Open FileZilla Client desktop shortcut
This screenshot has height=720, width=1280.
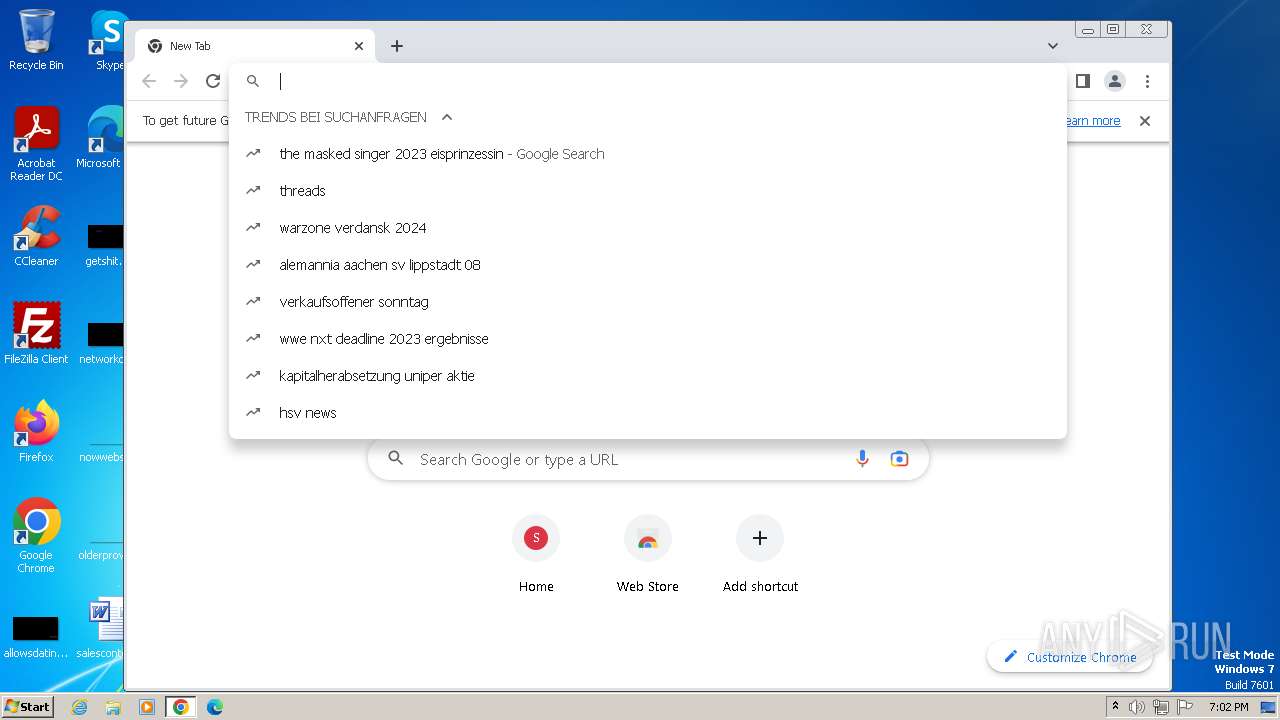point(36,334)
